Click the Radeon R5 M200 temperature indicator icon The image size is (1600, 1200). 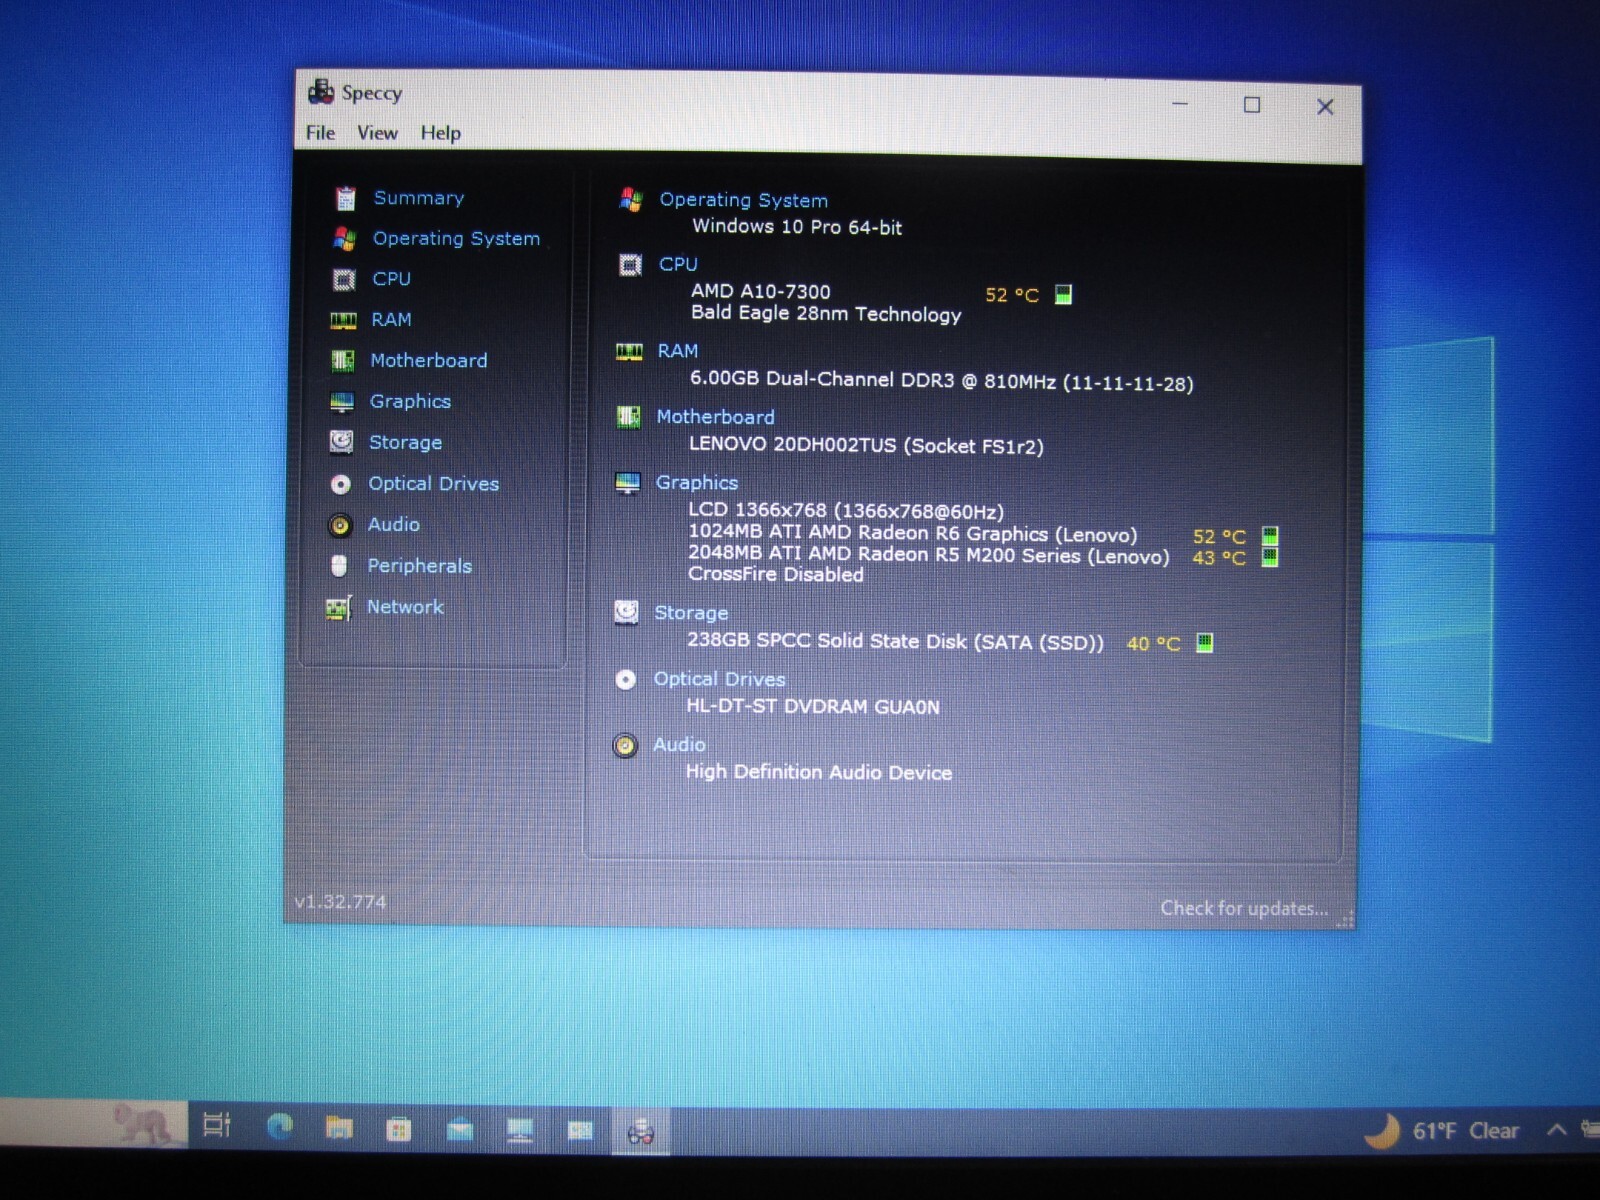[x=1270, y=557]
